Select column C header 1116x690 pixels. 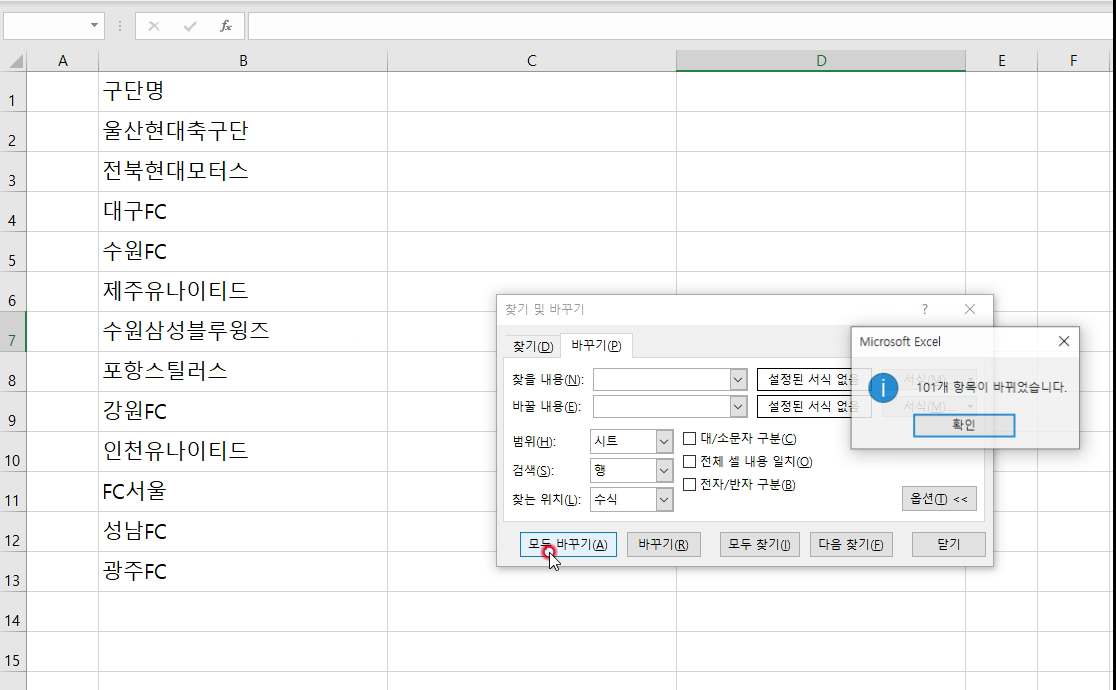[532, 61]
